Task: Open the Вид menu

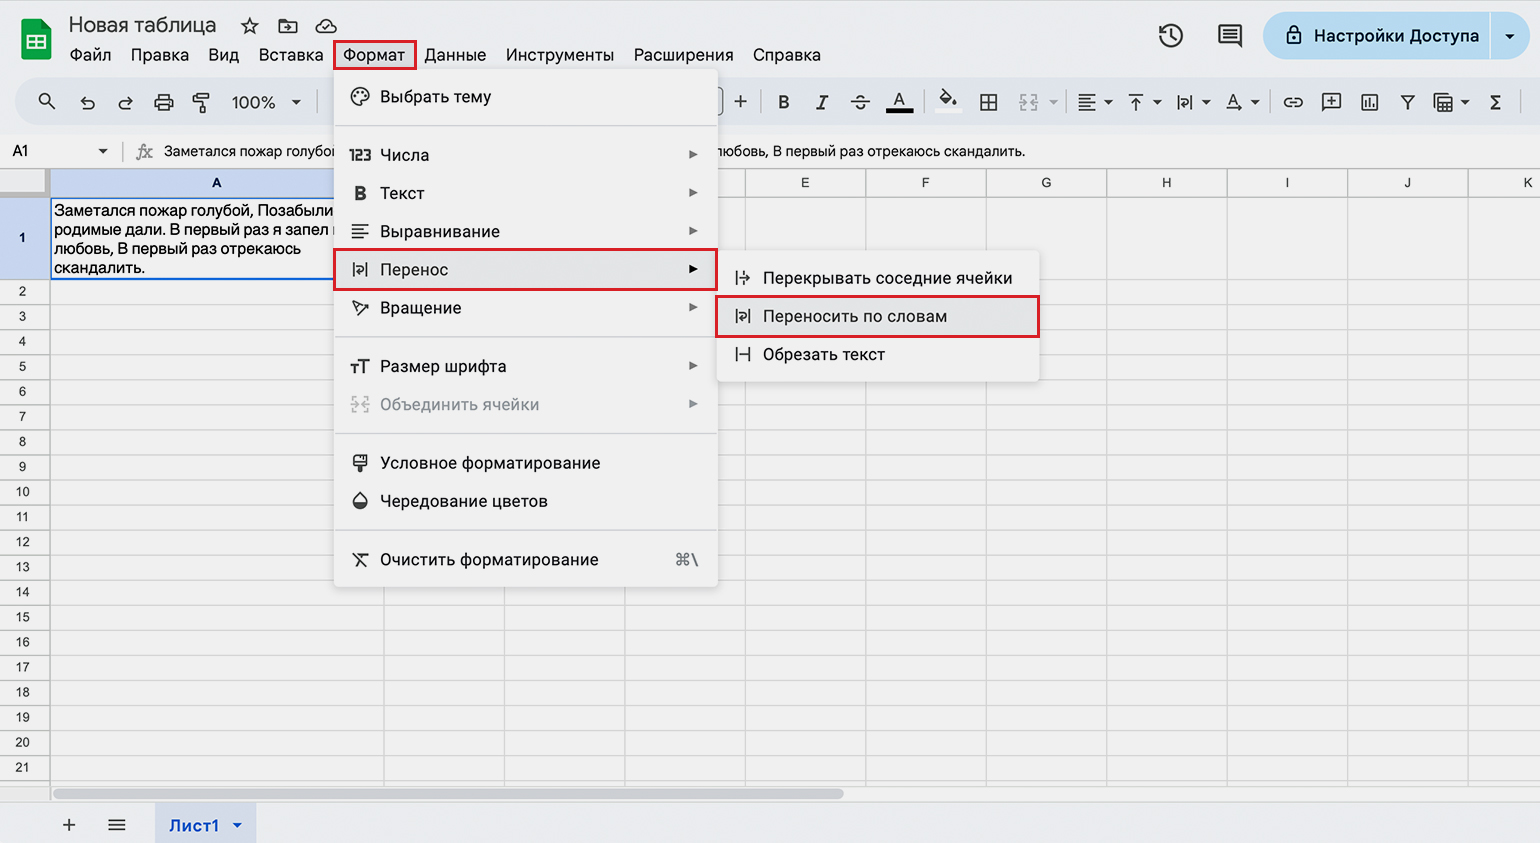Action: (224, 55)
